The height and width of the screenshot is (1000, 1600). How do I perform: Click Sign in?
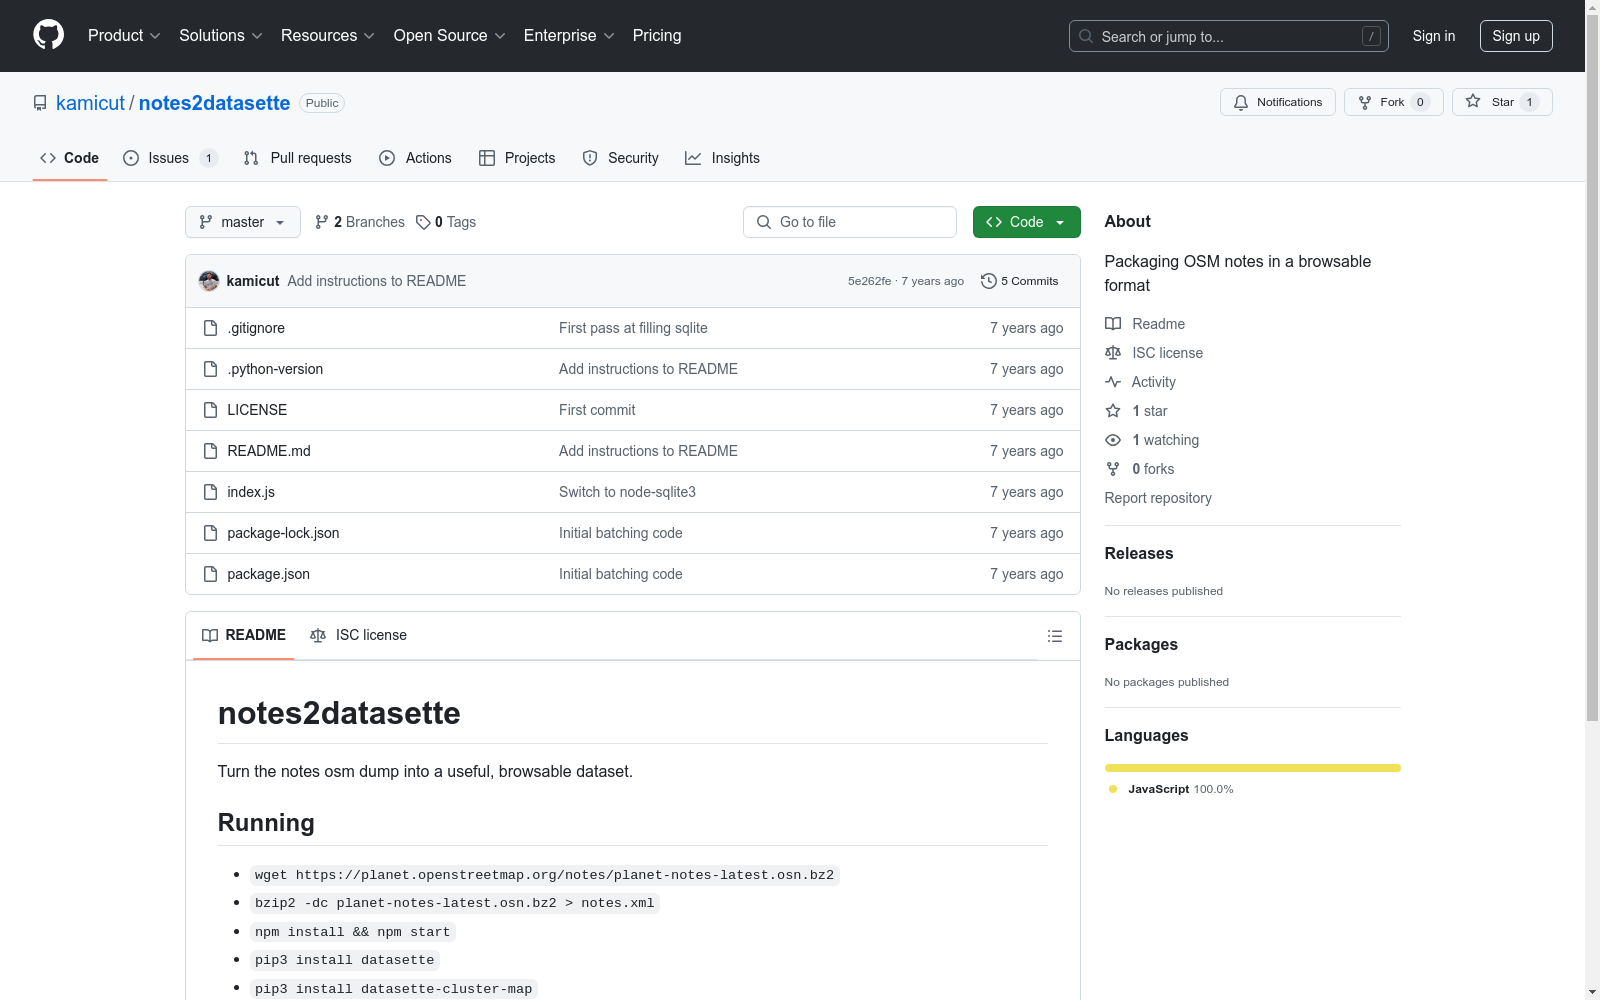point(1434,36)
